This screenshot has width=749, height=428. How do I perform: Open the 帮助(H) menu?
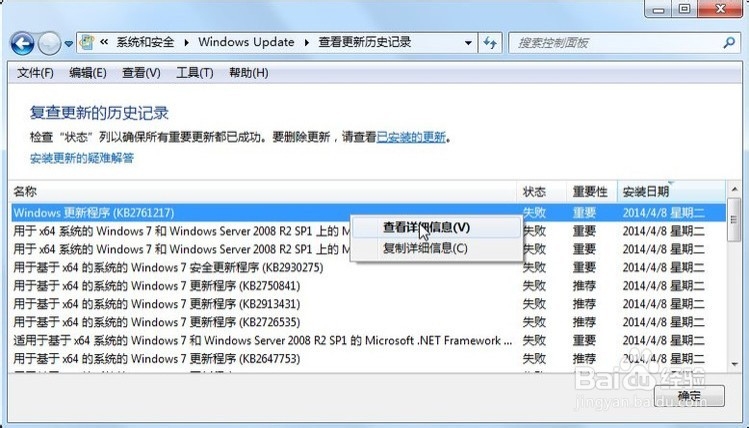click(248, 73)
